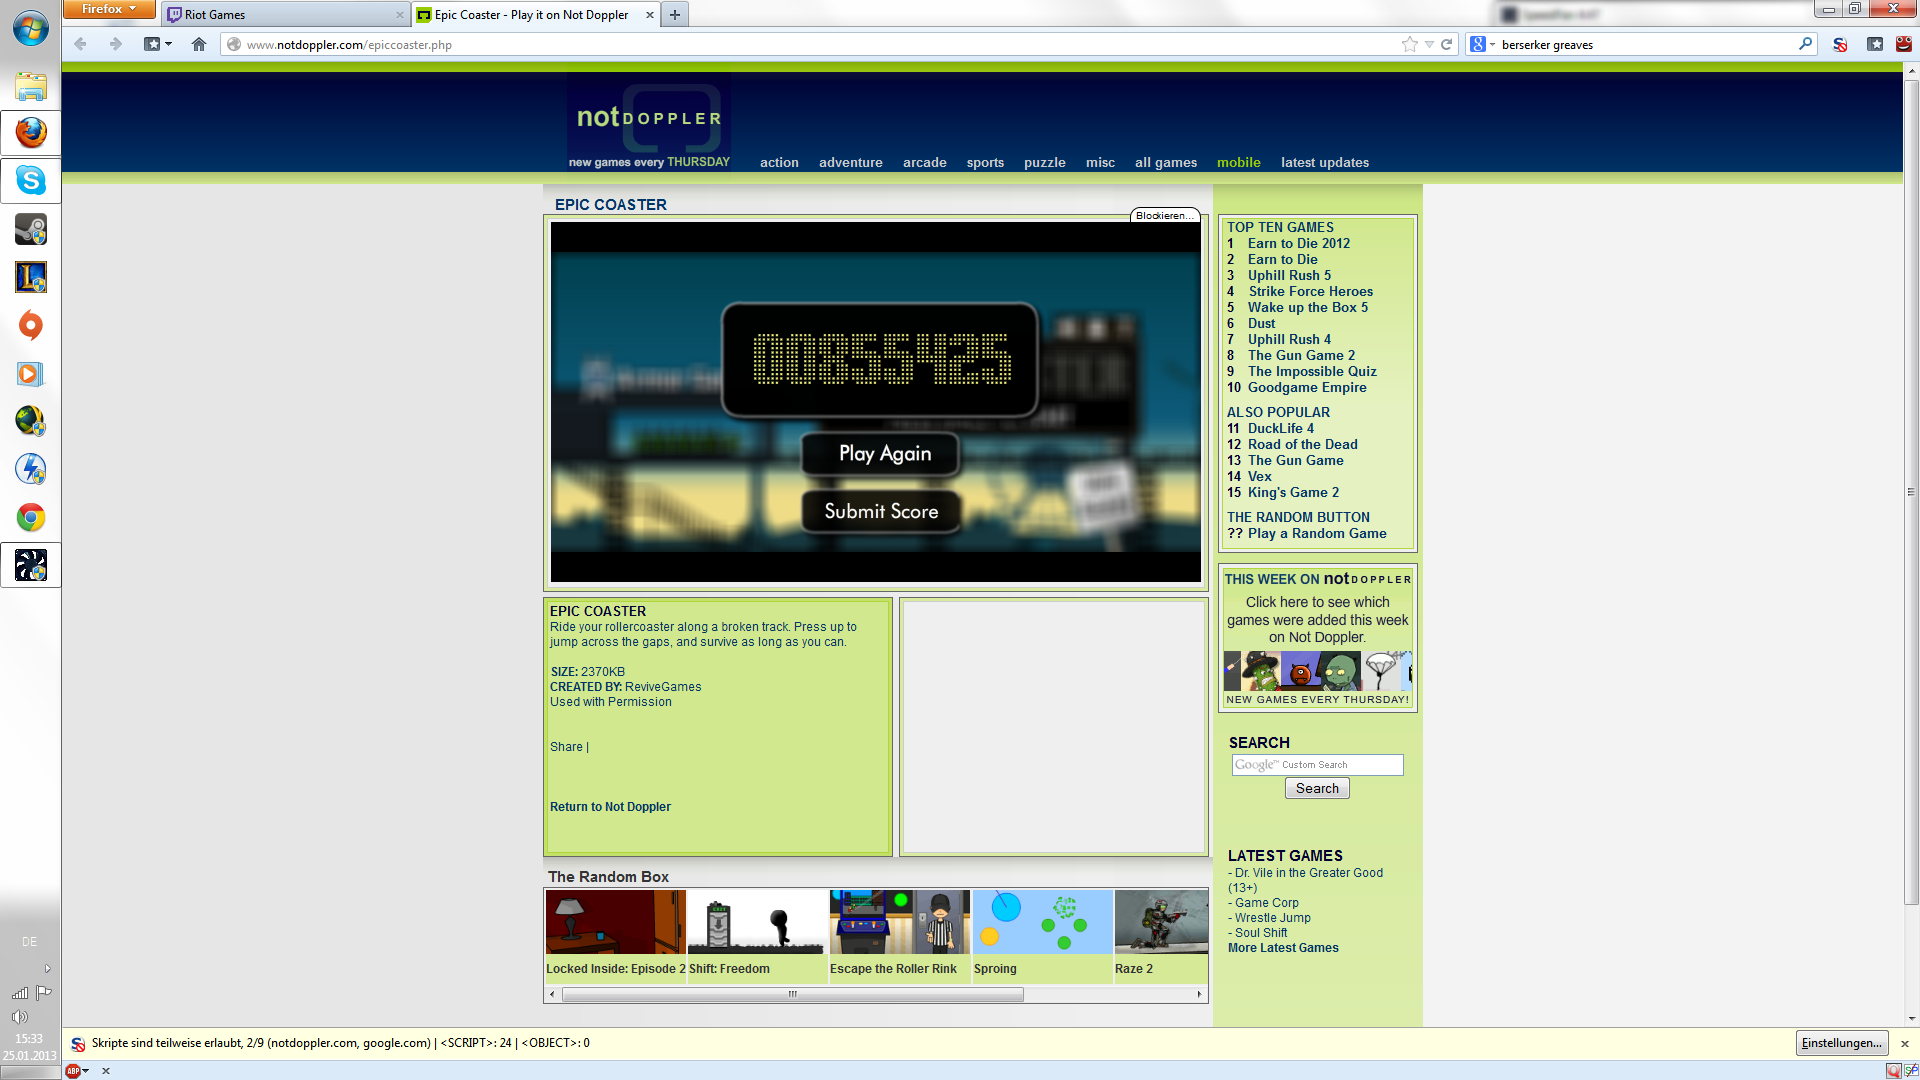Expand the bookmarks toolbar dropdown arrow
Screen dimensions: 1920x1080
[168, 44]
